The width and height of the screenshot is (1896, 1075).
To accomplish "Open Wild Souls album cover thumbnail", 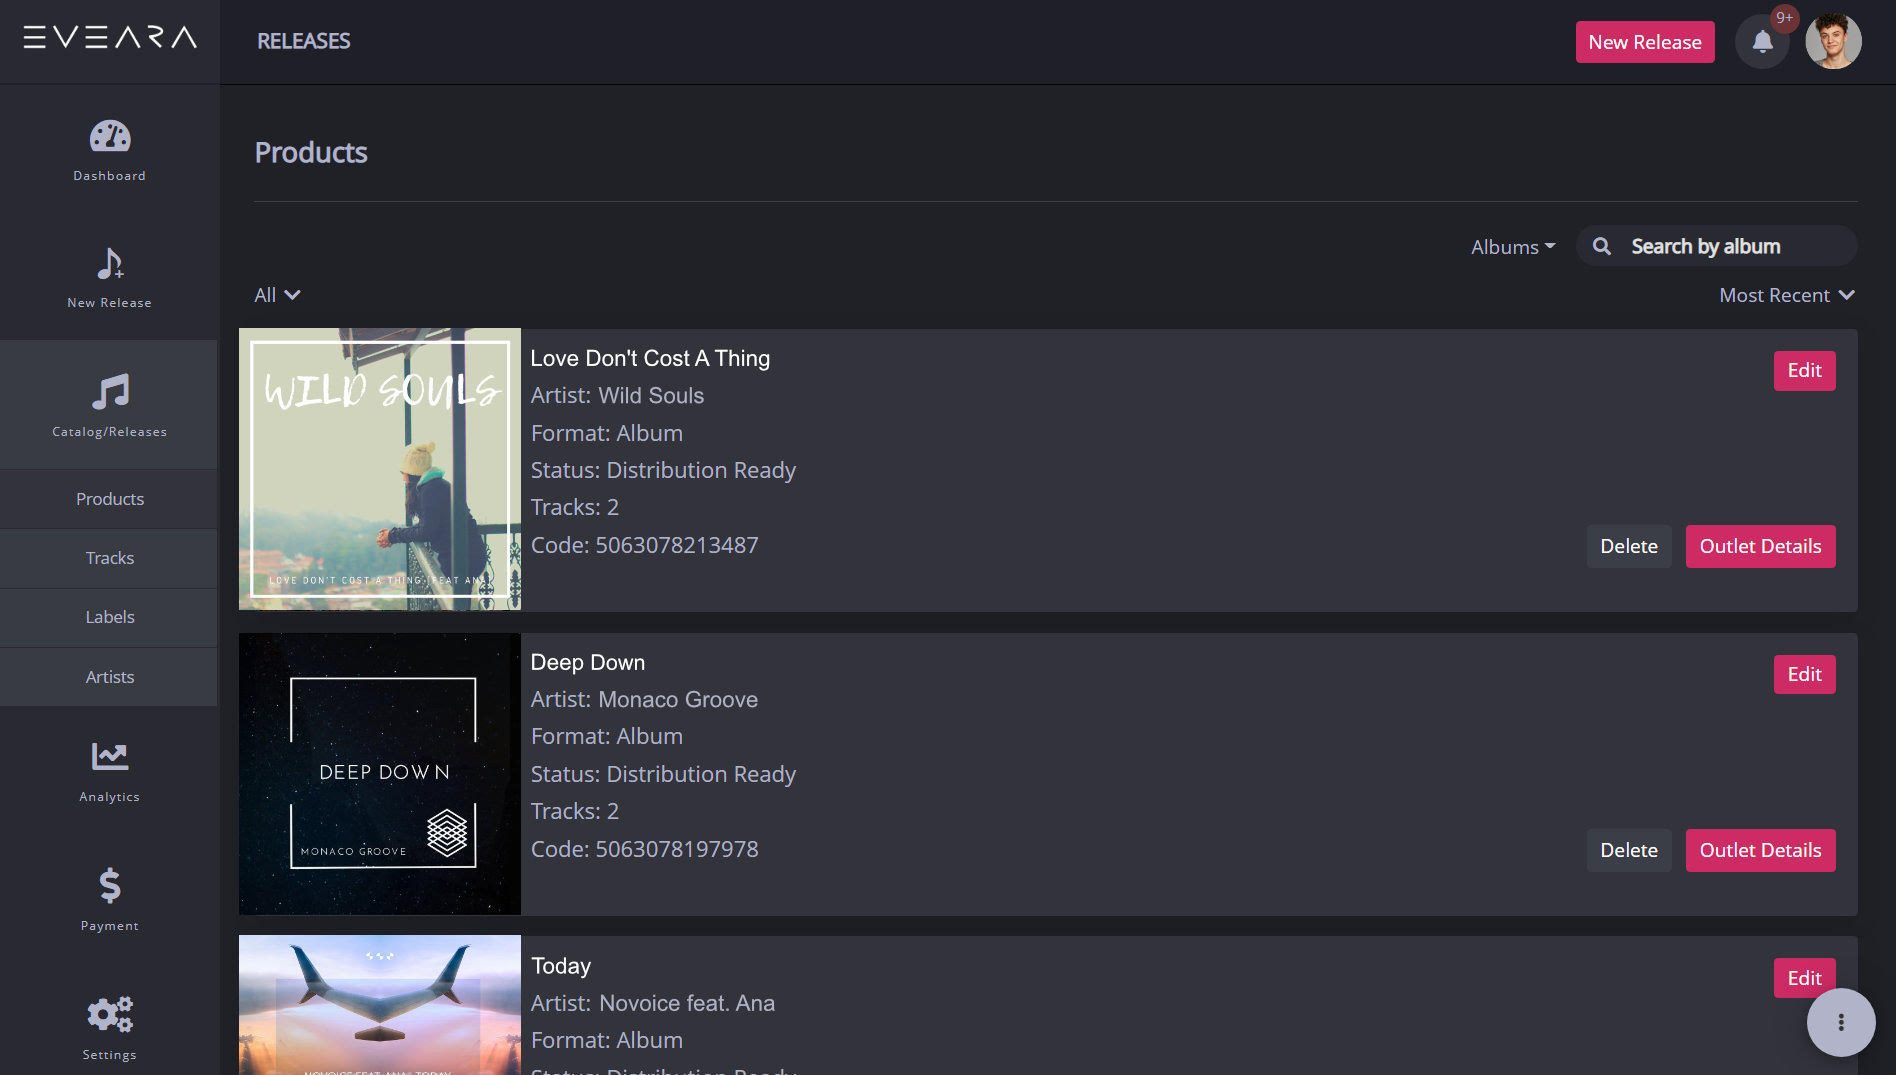I will tap(380, 469).
